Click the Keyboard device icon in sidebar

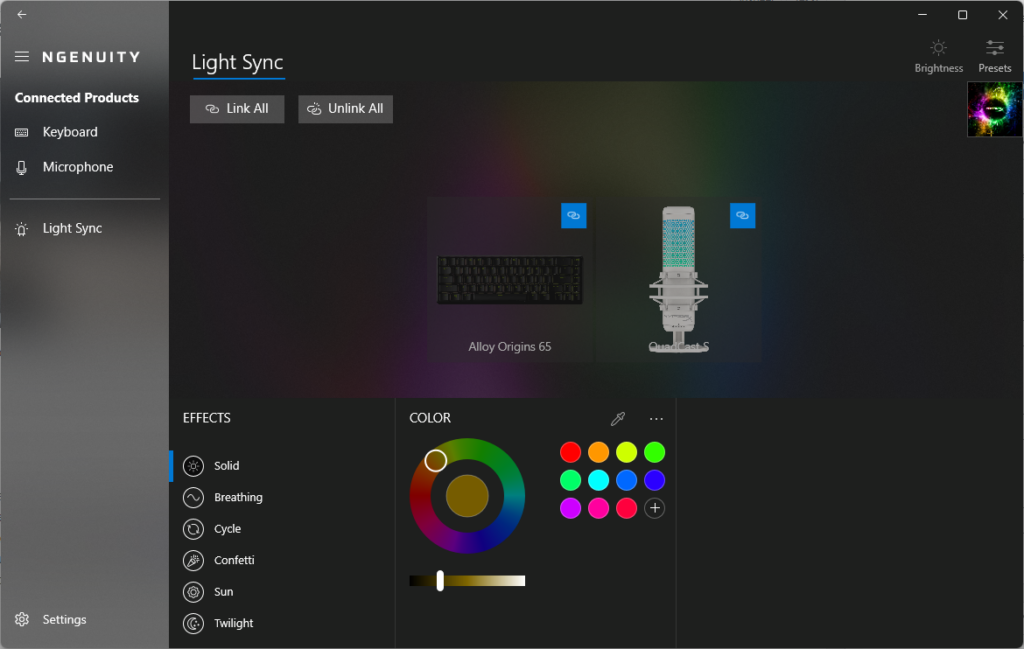pos(22,133)
